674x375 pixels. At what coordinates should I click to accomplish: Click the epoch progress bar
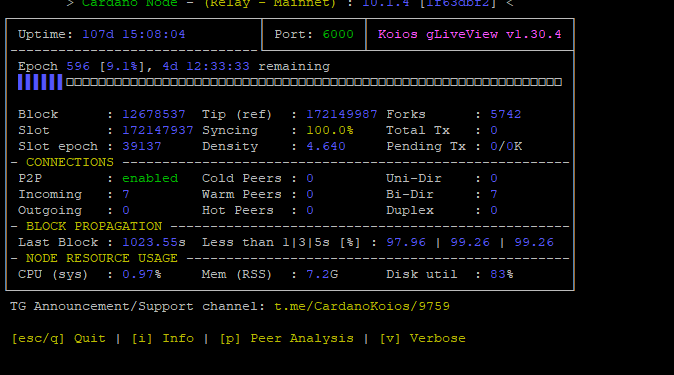tap(290, 82)
